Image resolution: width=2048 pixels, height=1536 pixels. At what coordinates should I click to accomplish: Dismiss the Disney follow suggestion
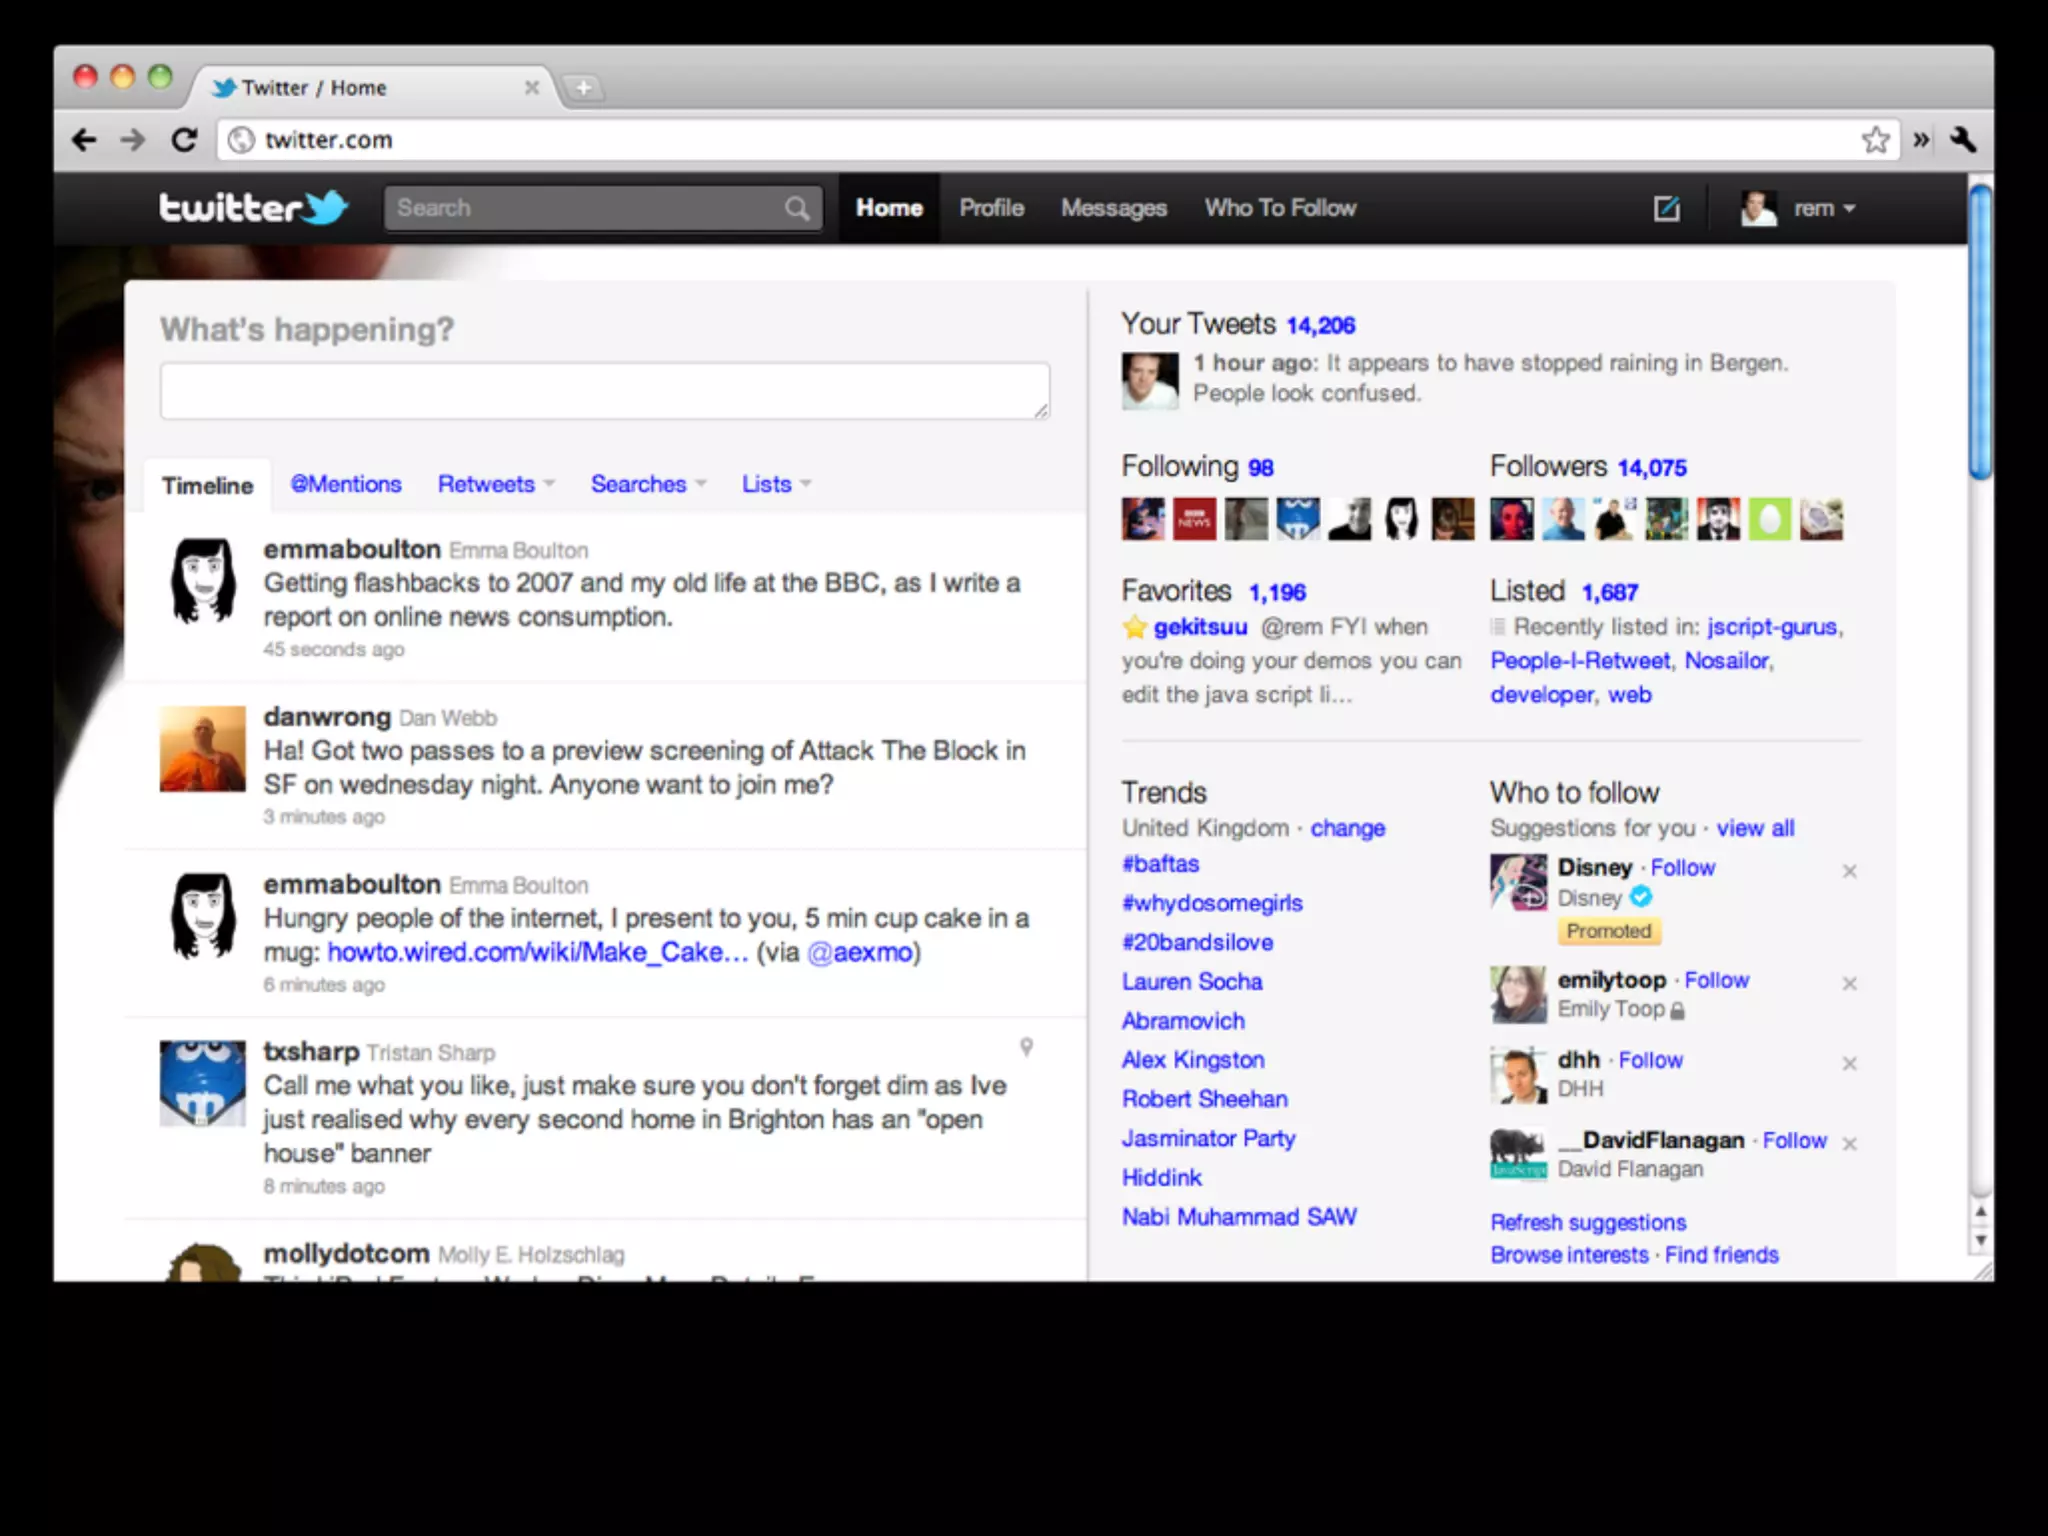(1849, 871)
